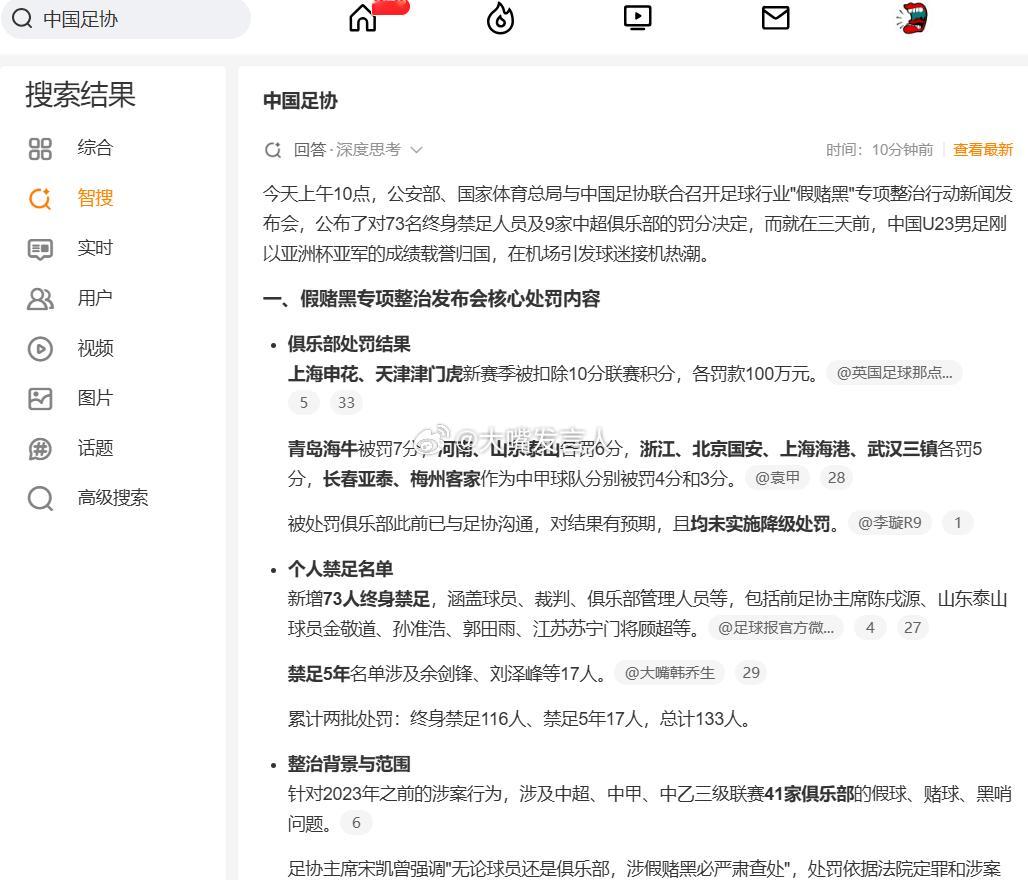Open the video channel icon

pyautogui.click(x=637, y=18)
